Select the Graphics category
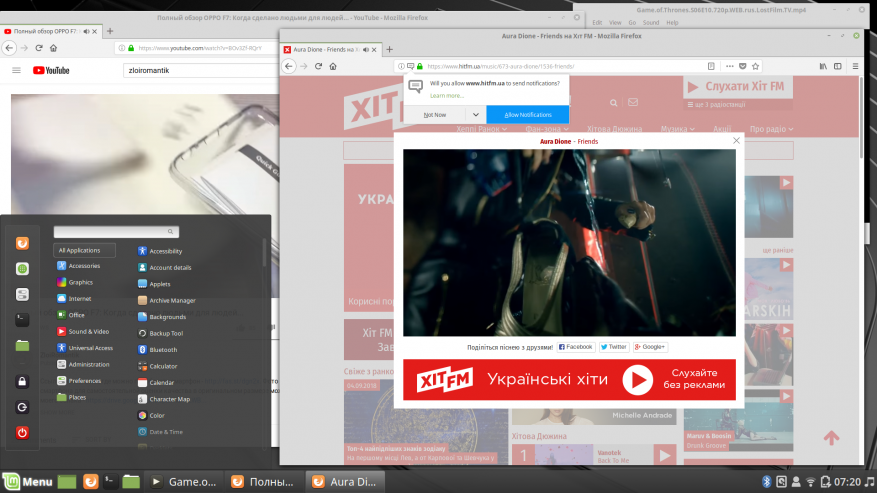The width and height of the screenshot is (877, 493). (75, 283)
